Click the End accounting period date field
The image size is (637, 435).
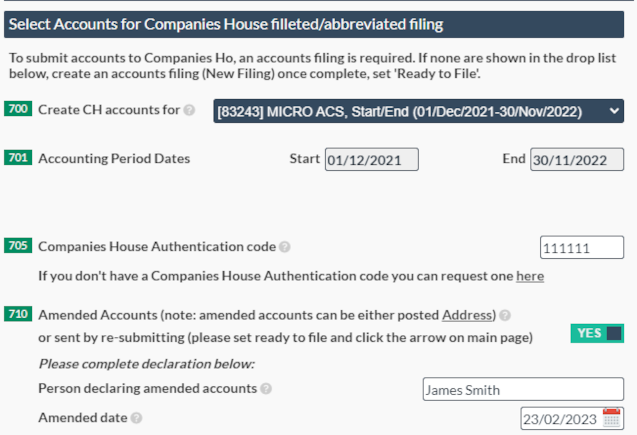576,159
